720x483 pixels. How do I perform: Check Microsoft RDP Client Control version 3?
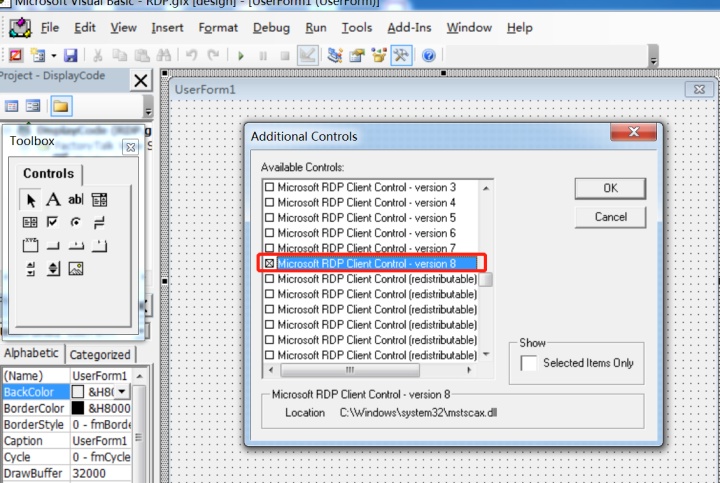coord(270,187)
